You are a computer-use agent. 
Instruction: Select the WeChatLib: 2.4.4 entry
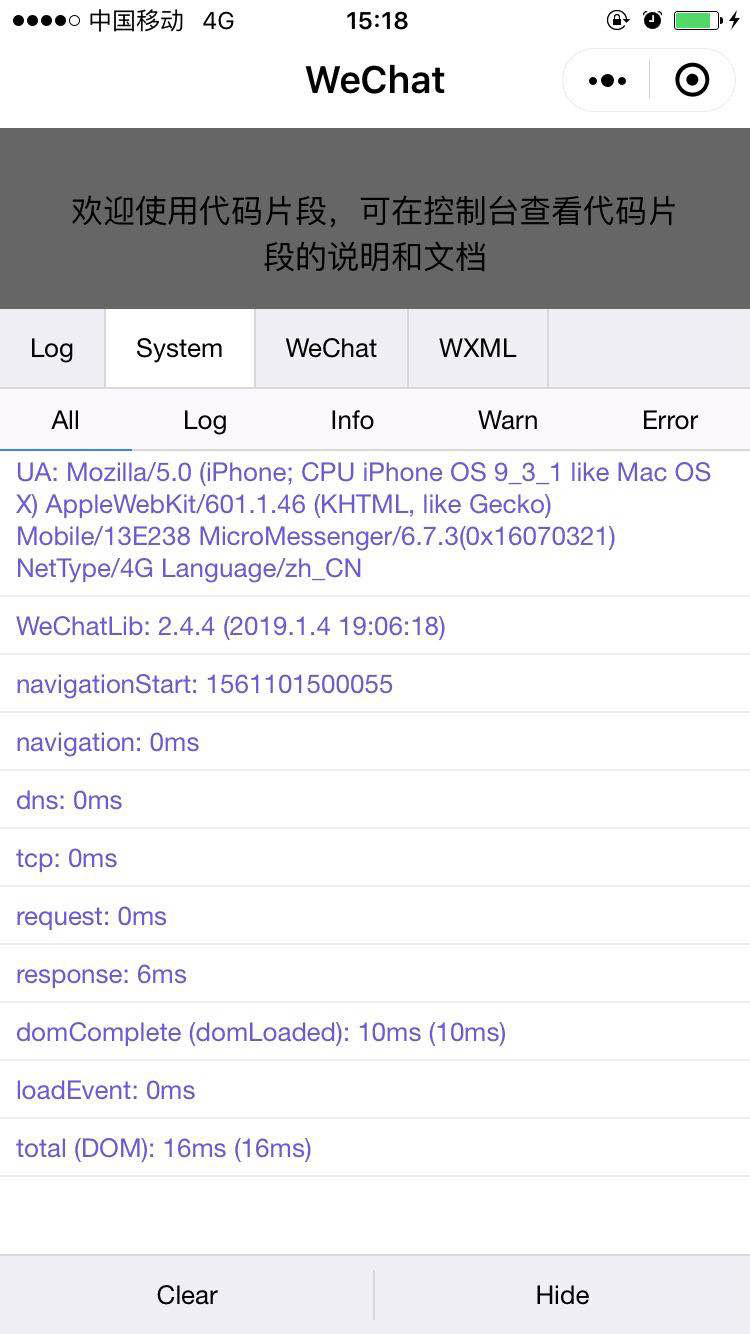(375, 626)
